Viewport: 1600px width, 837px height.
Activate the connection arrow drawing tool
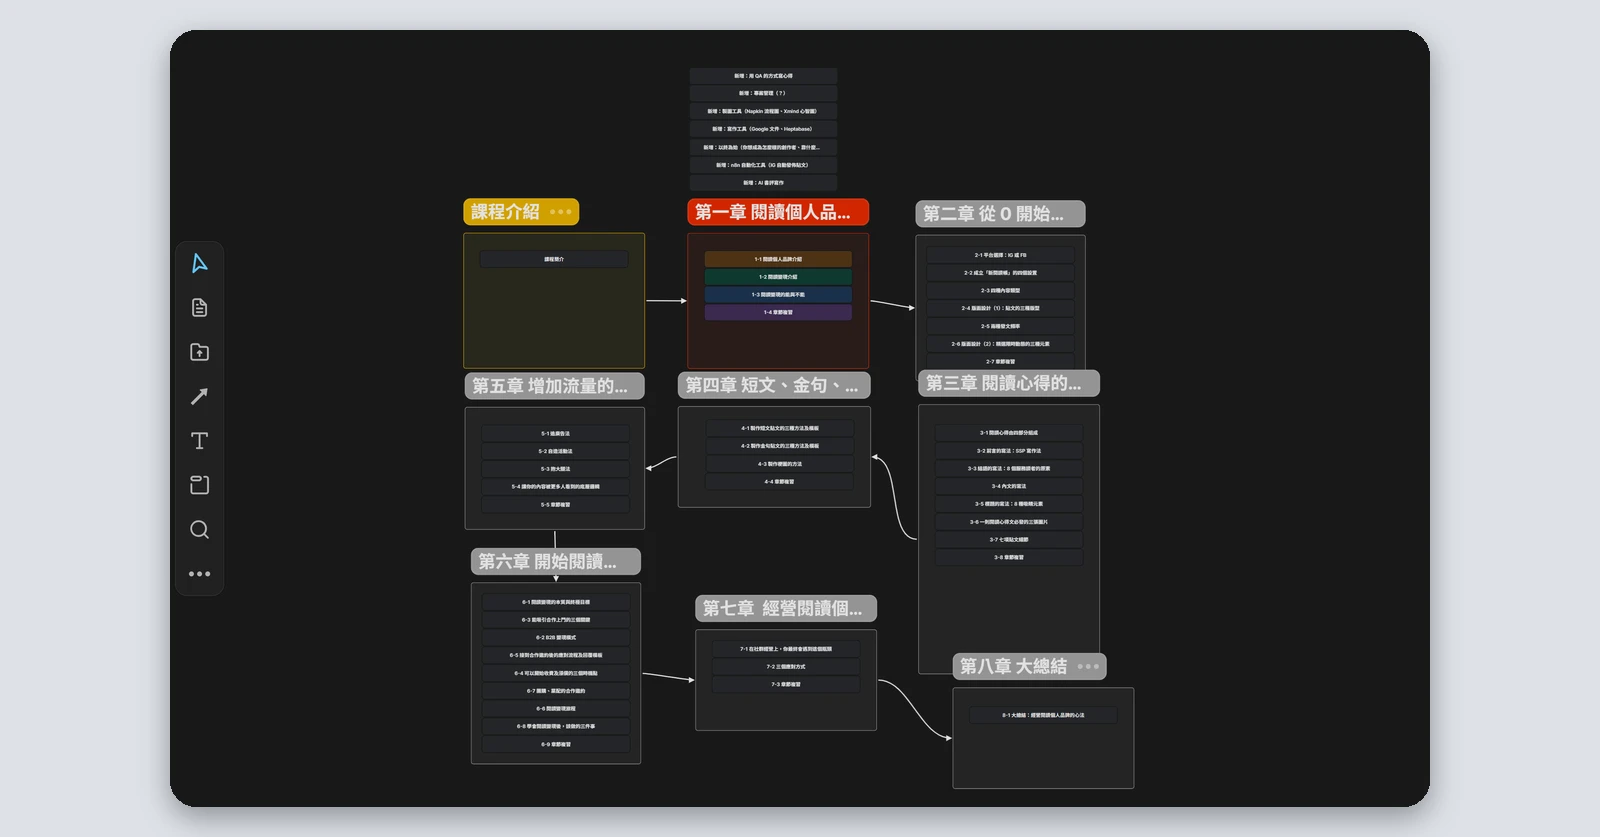[x=199, y=396]
